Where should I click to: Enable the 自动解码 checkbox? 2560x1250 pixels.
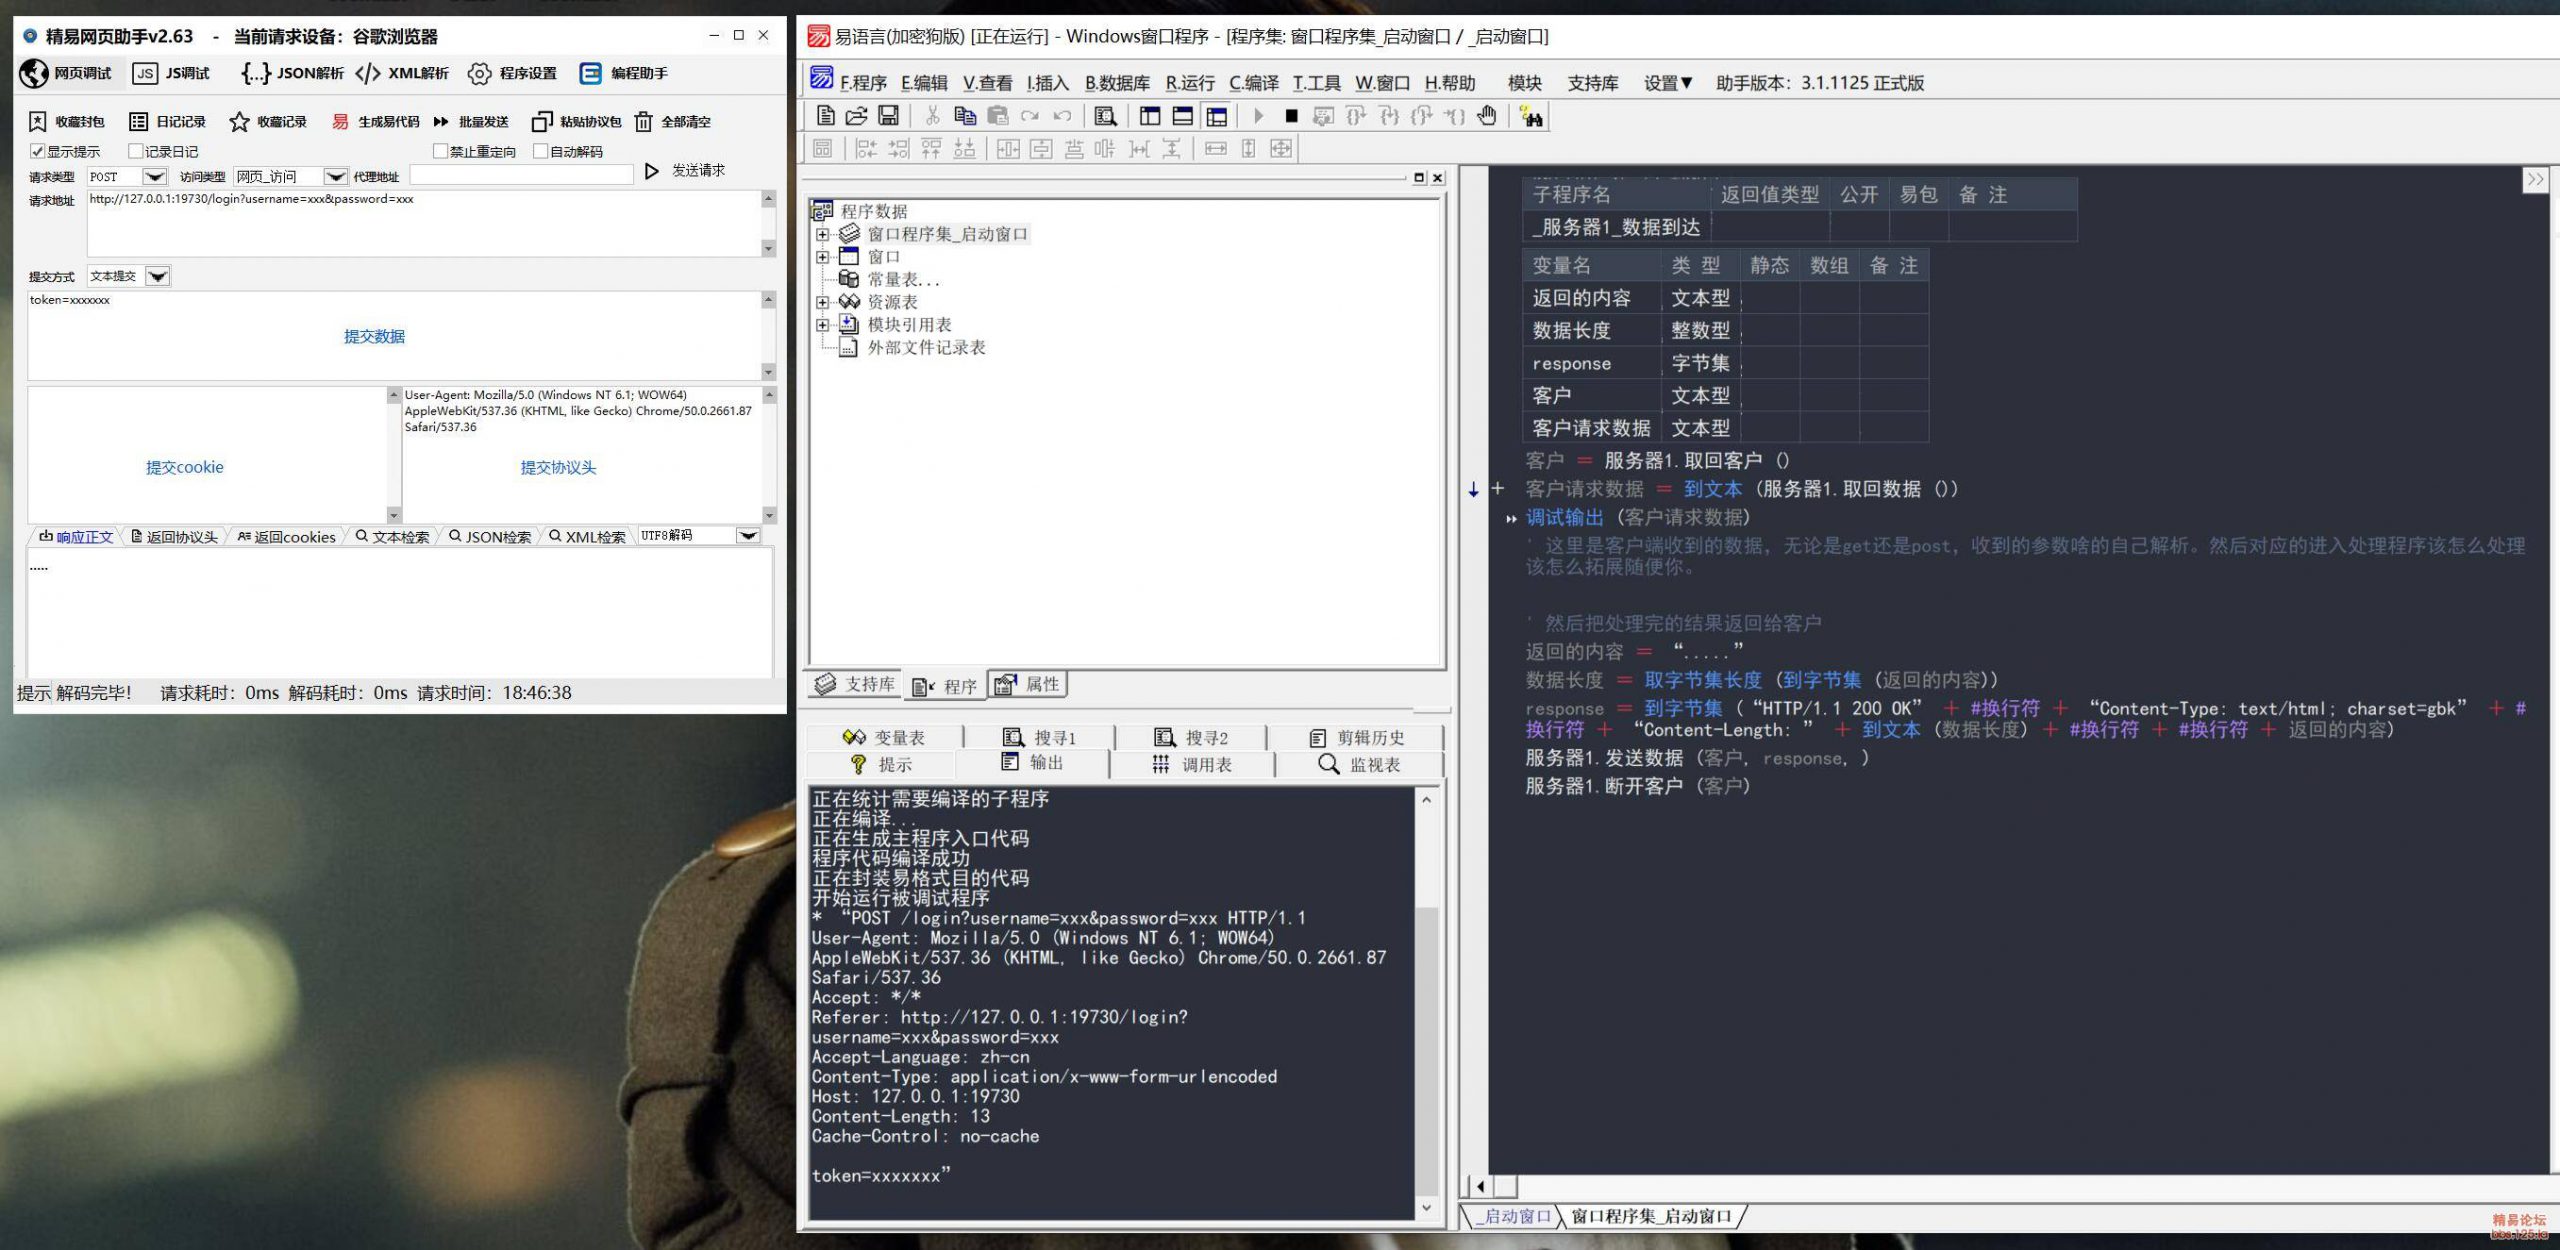point(541,151)
